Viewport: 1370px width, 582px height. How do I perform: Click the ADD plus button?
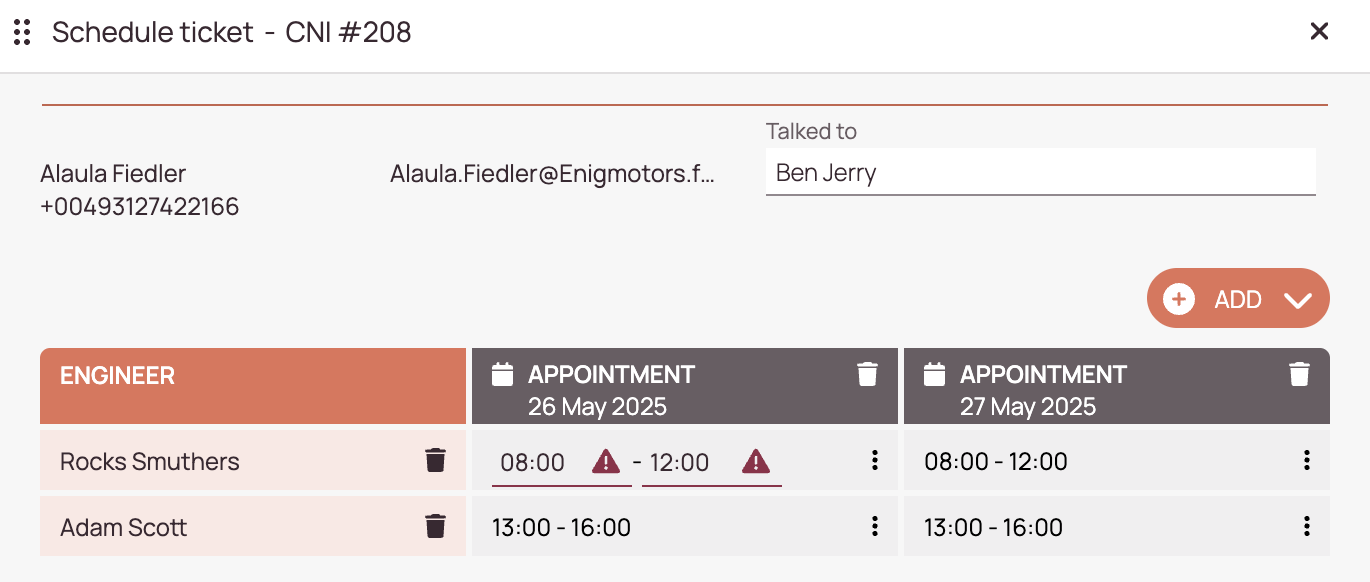coord(1179,299)
